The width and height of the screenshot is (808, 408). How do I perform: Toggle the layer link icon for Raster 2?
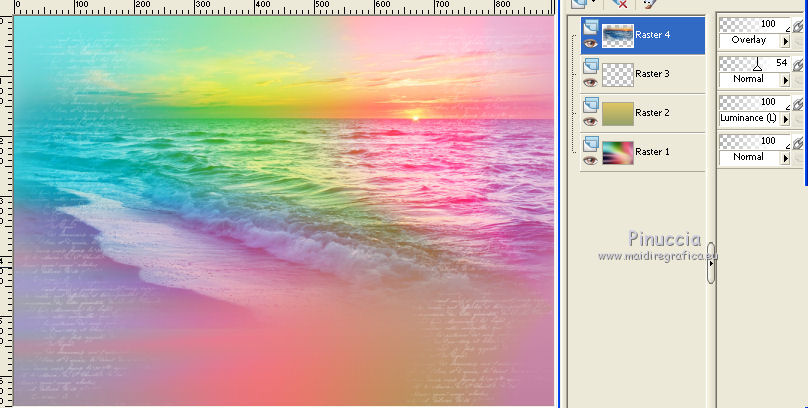click(x=798, y=104)
